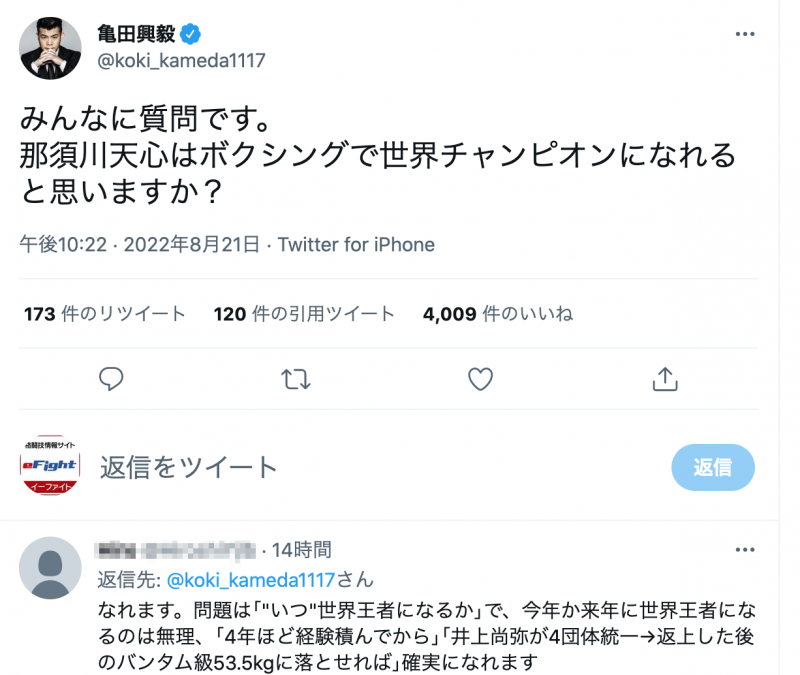The height and width of the screenshot is (675, 800).
Task: Open tweet's three-dot more menu
Action: [x=745, y=35]
